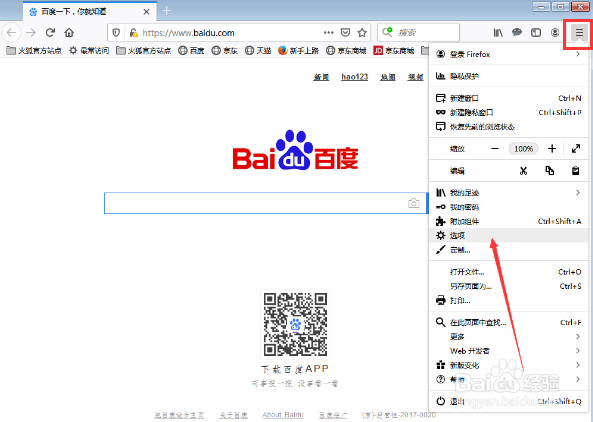Open tracking protection shield icon
This screenshot has width=593, height=422.
pyautogui.click(x=116, y=33)
